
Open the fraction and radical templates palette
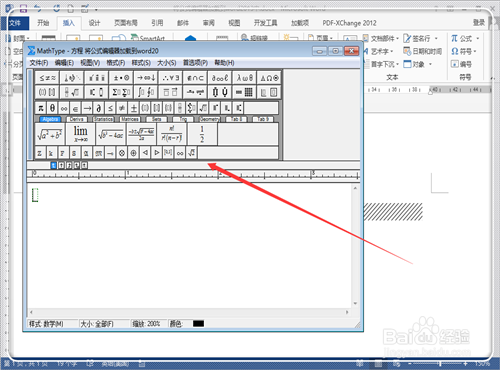[72, 92]
